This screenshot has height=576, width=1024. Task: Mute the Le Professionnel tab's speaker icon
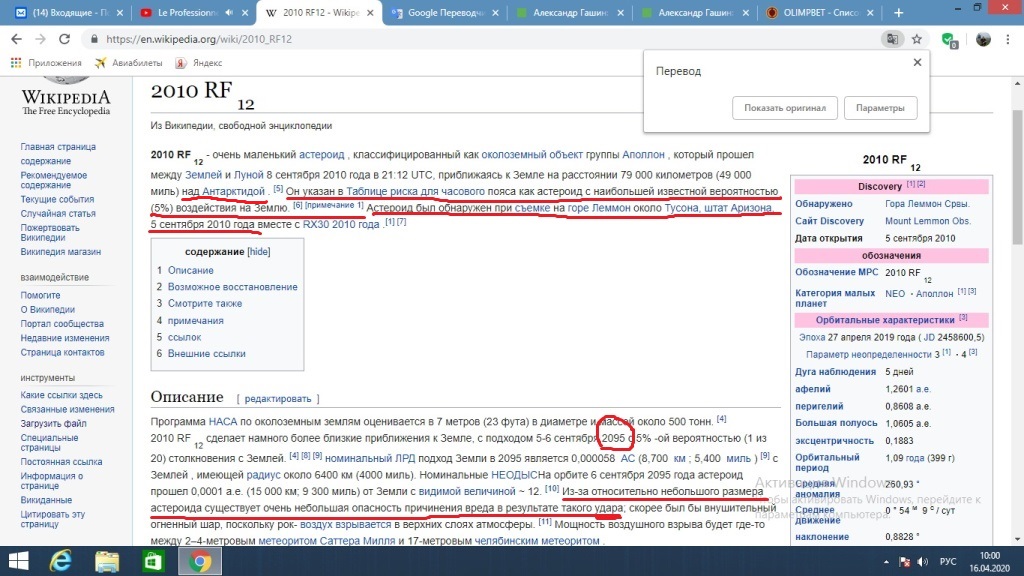[229, 12]
